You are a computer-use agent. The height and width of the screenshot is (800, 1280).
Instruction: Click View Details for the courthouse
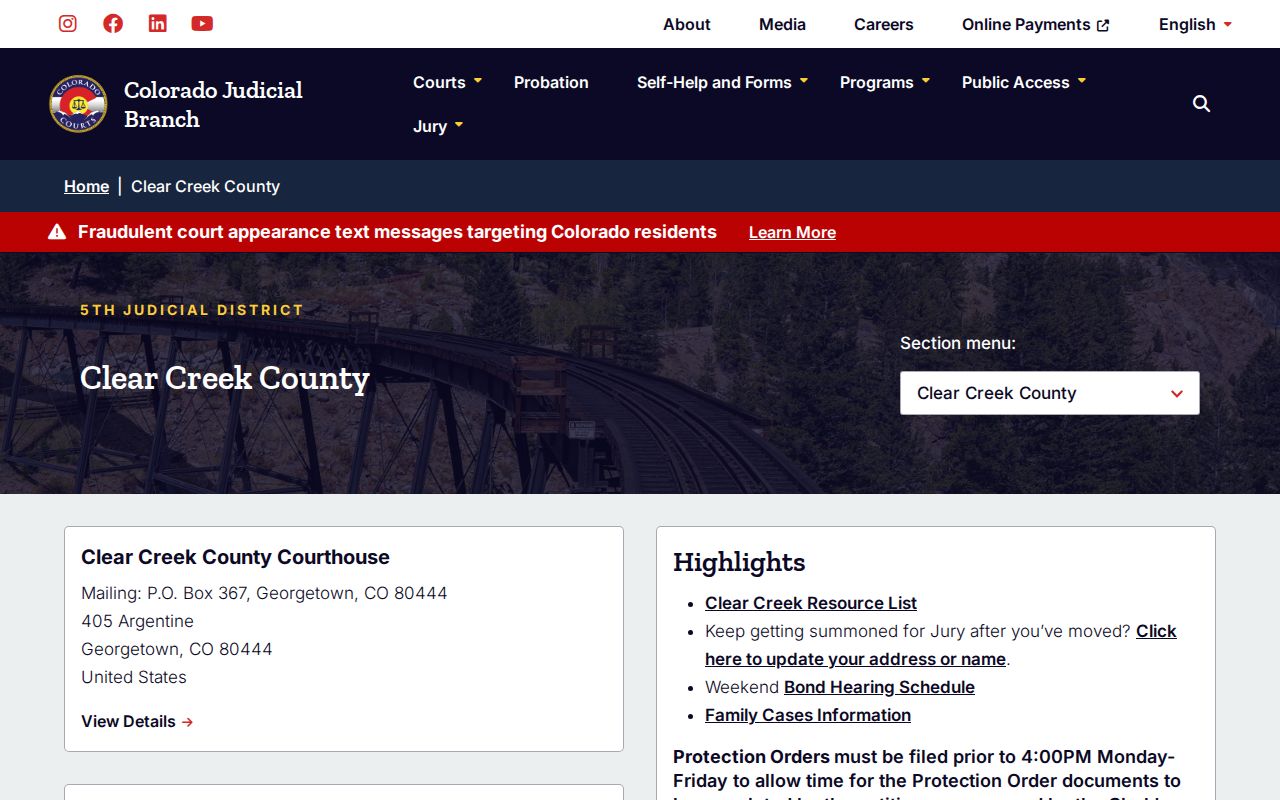pos(137,721)
